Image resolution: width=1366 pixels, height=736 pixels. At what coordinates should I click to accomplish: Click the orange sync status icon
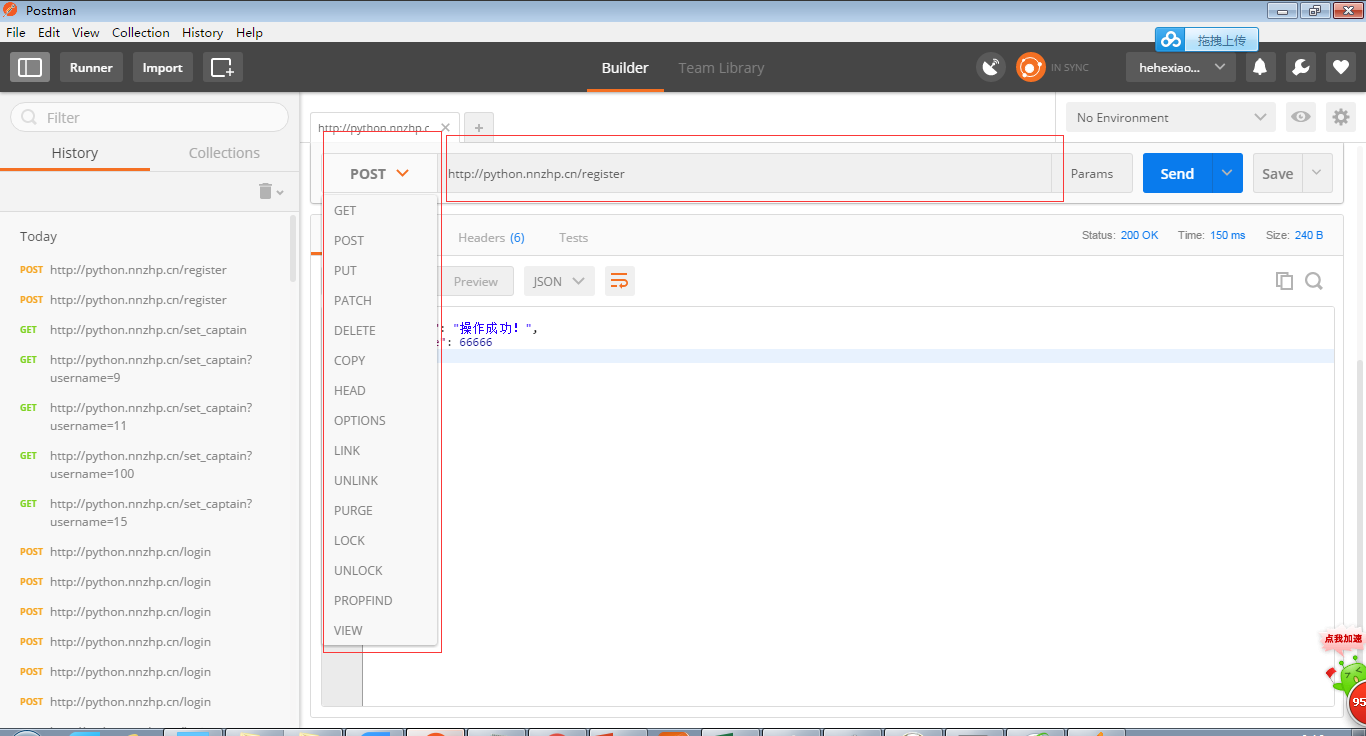[1030, 68]
